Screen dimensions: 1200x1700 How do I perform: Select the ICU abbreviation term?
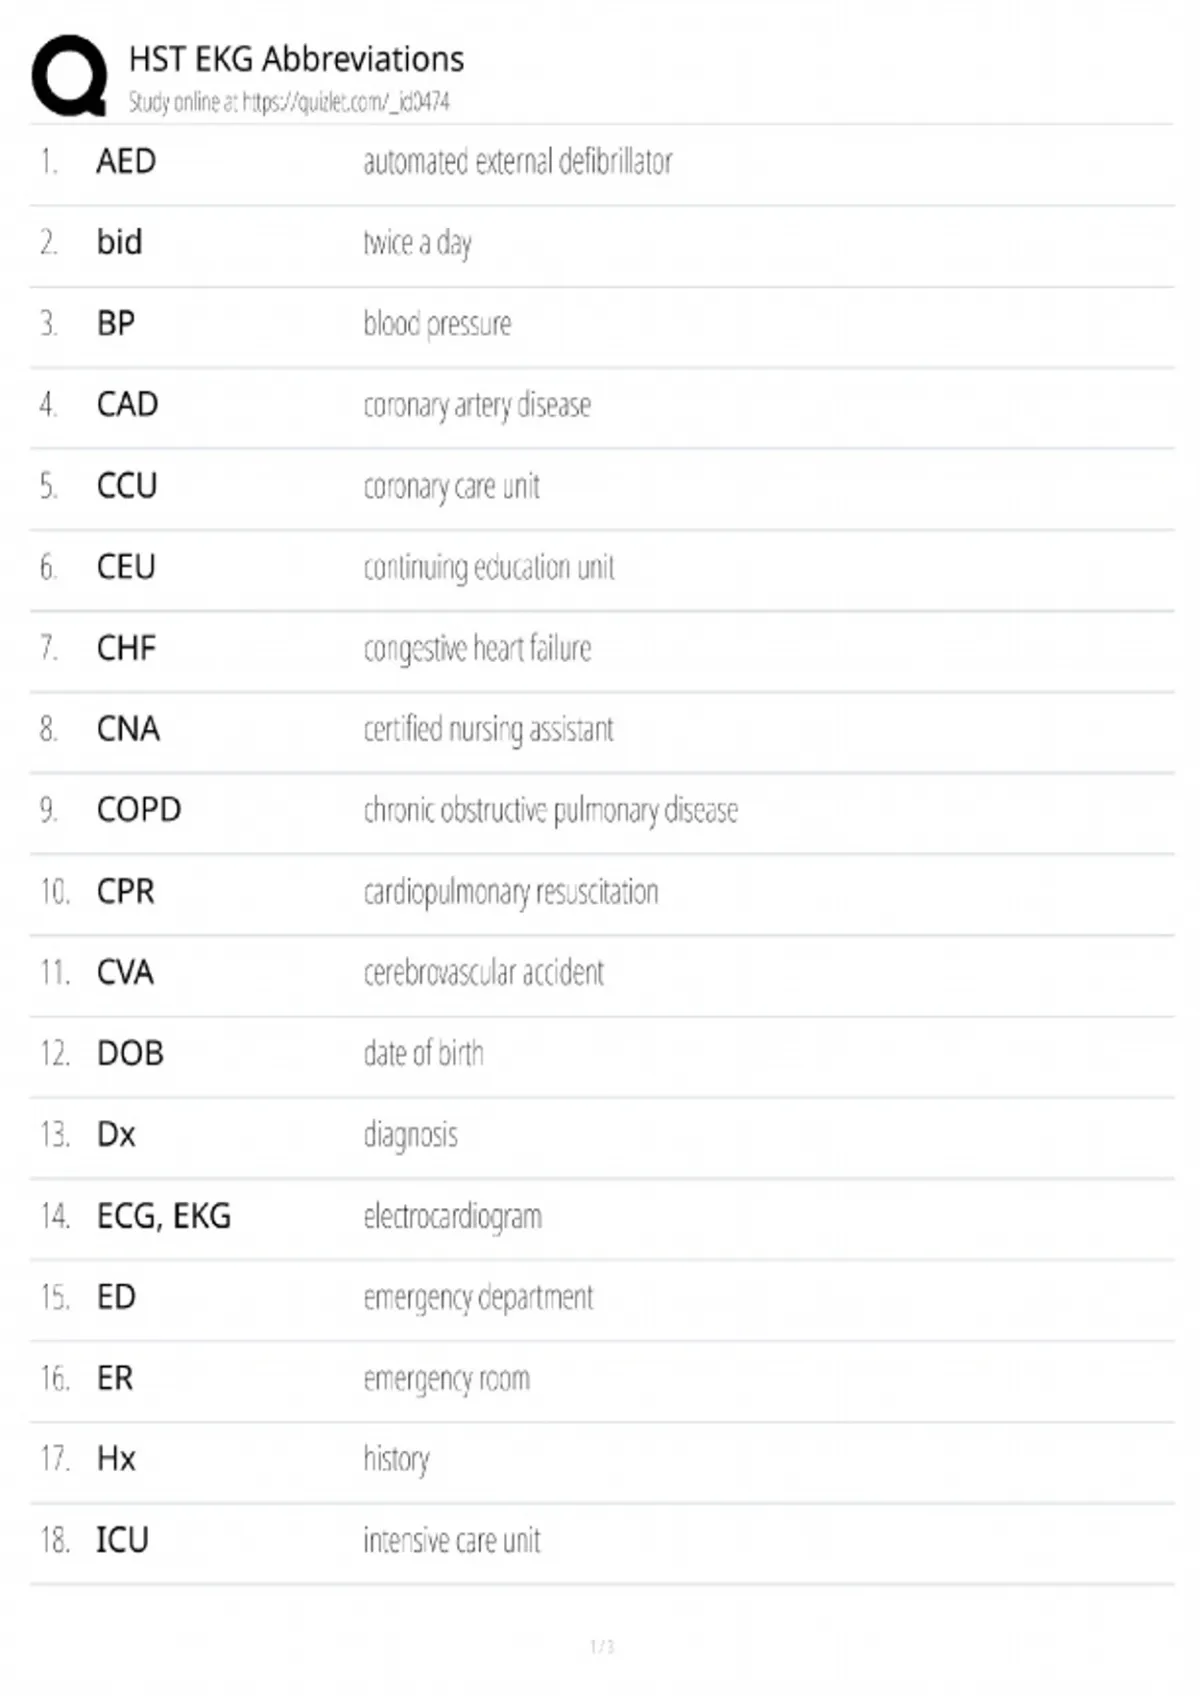(122, 1540)
